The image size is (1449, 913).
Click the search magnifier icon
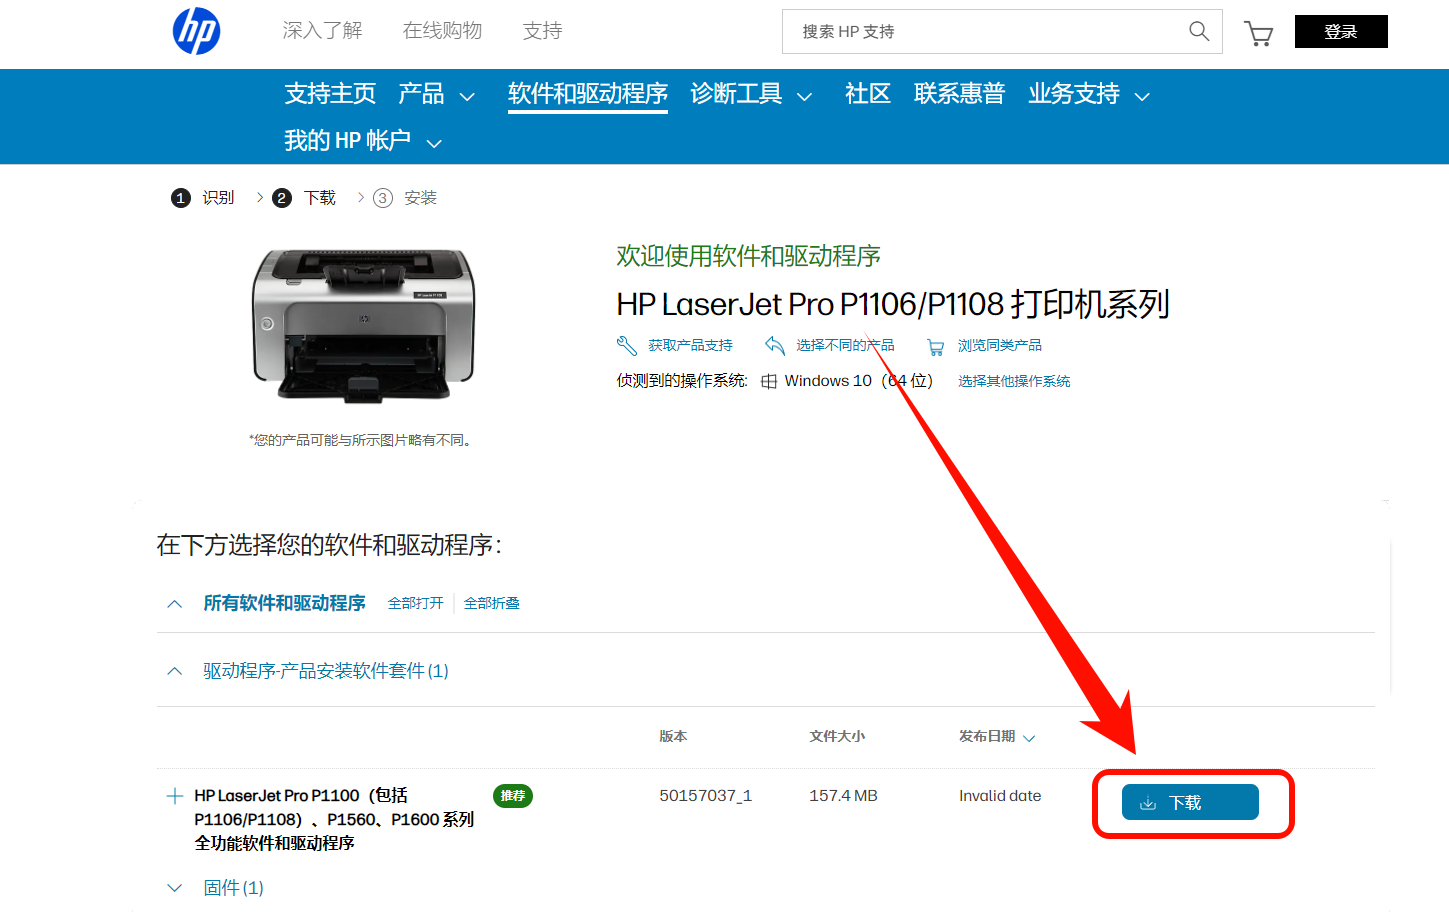tap(1199, 31)
